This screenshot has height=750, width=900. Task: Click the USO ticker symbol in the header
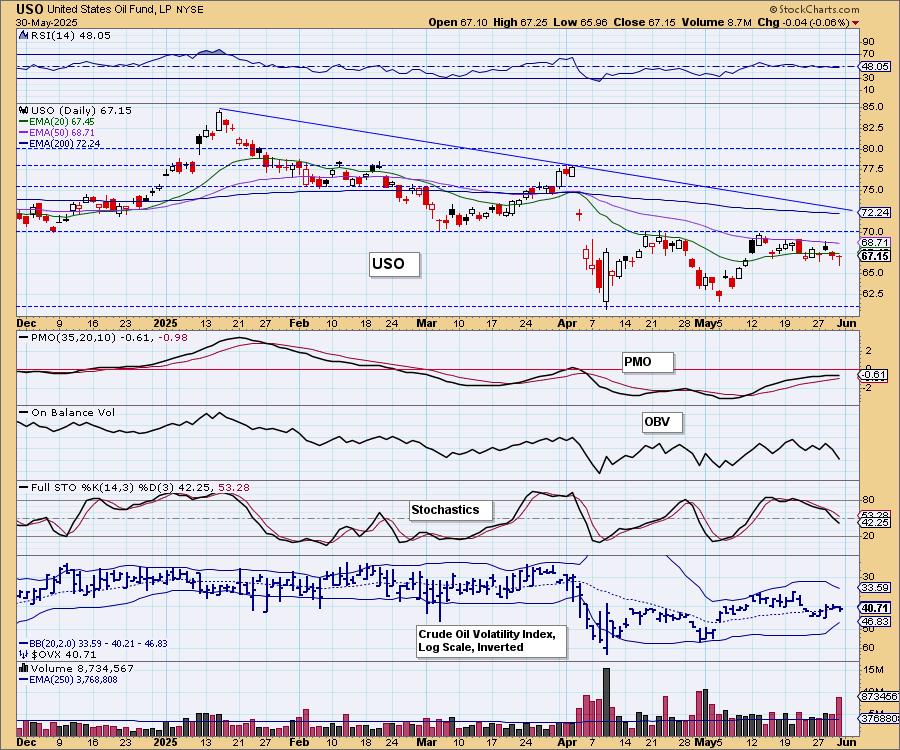pyautogui.click(x=29, y=10)
